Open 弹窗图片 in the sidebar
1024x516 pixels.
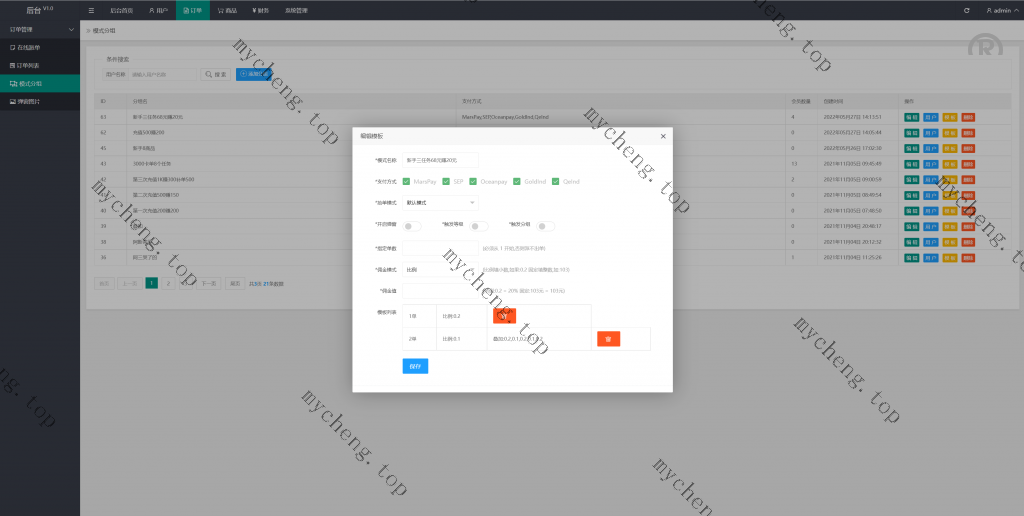coord(29,102)
